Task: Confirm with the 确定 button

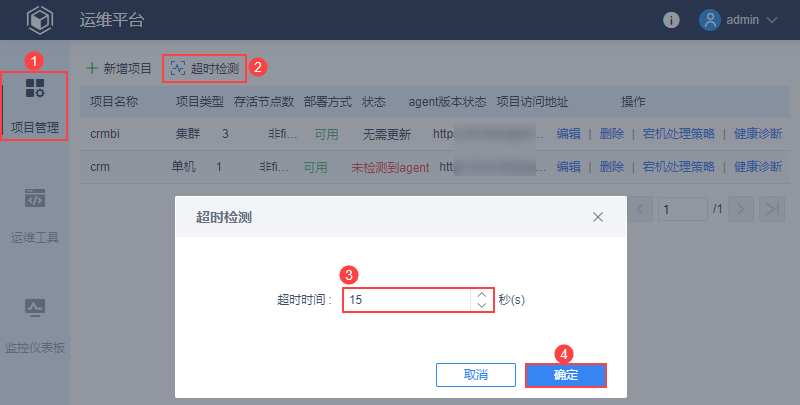Action: (566, 375)
